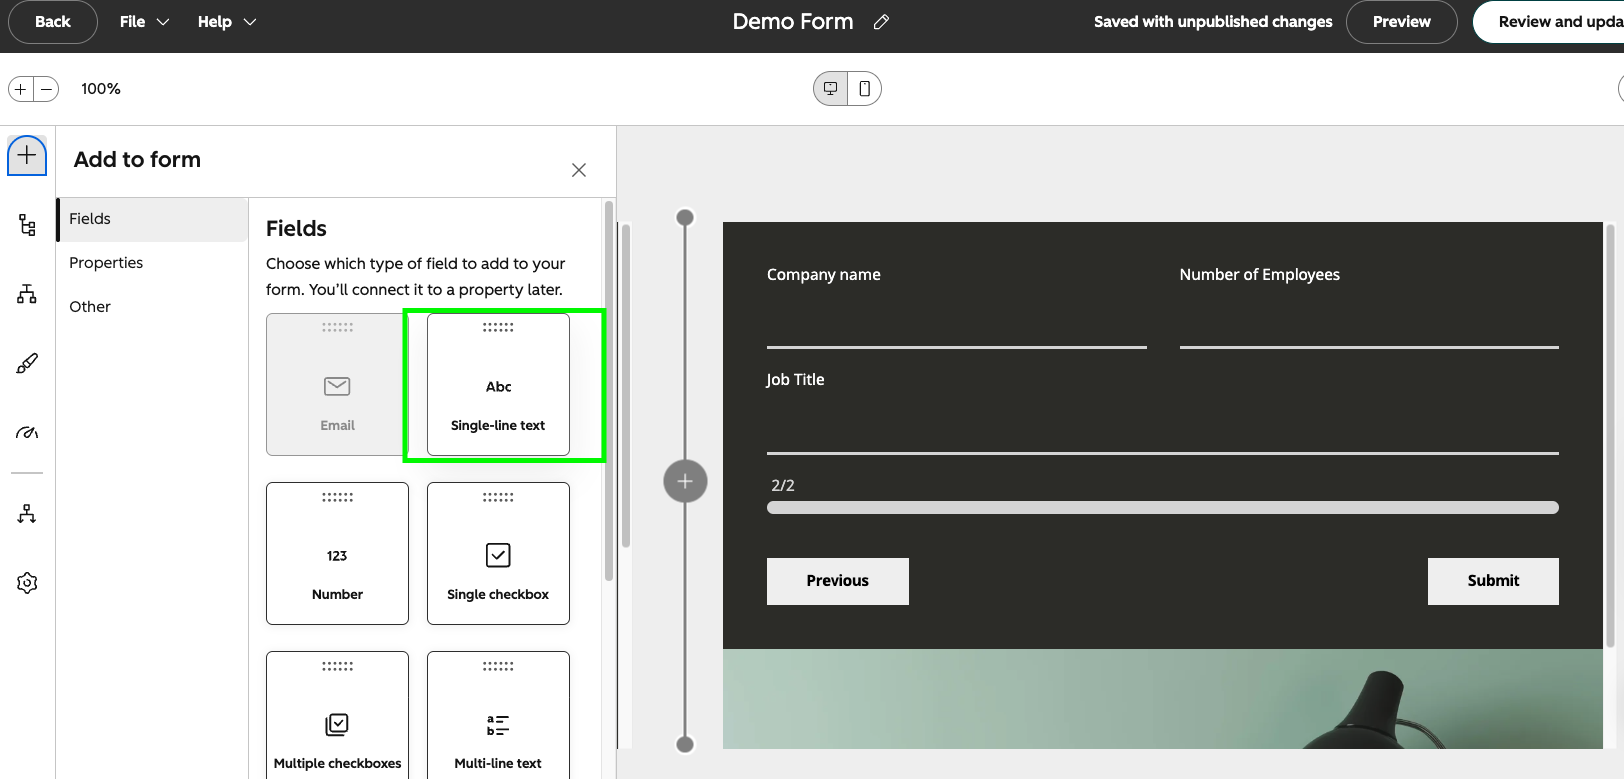
Task: Select the Fields tab
Action: [152, 219]
